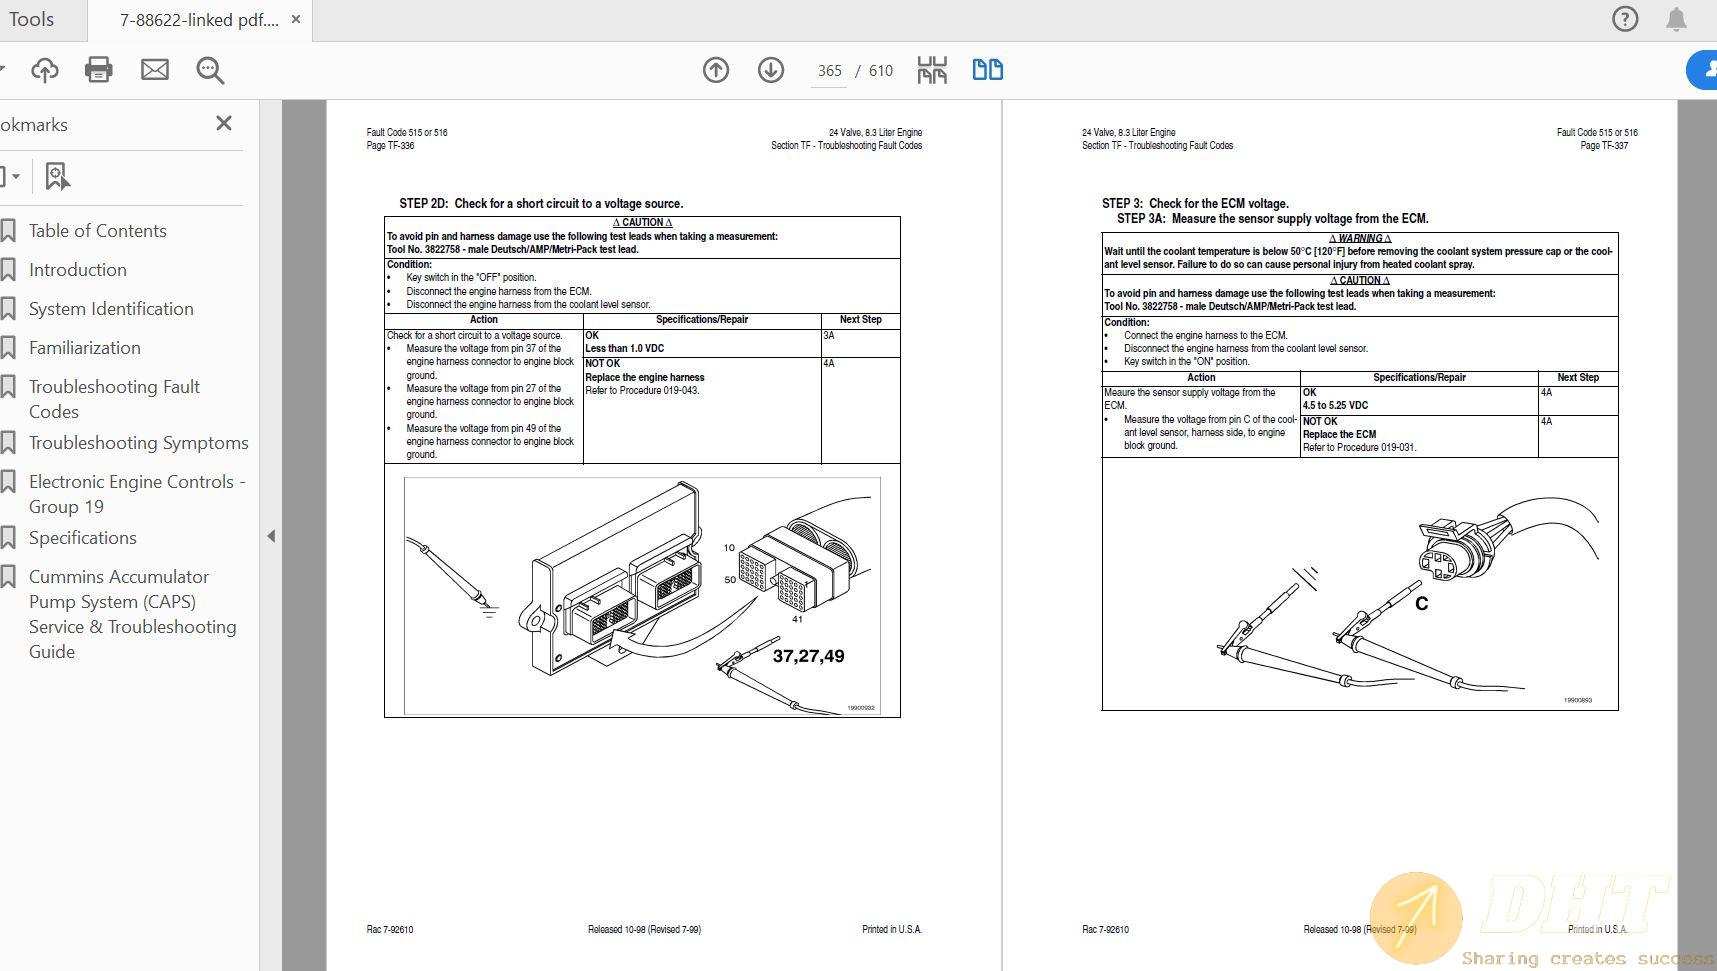Open the find text magnifier icon
The height and width of the screenshot is (971, 1717).
click(x=210, y=70)
